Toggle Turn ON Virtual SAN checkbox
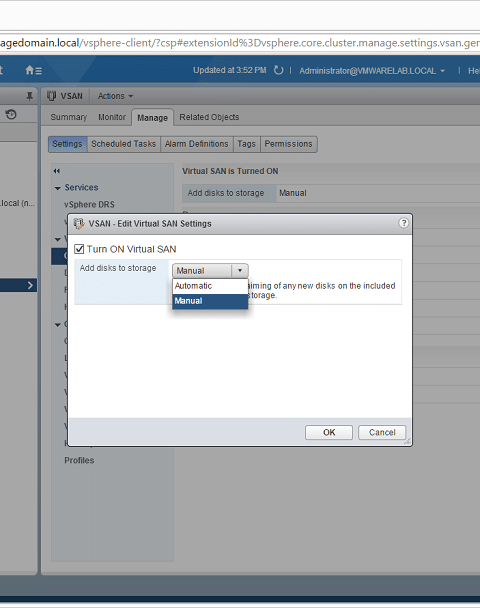This screenshot has height=608, width=480. click(x=79, y=249)
